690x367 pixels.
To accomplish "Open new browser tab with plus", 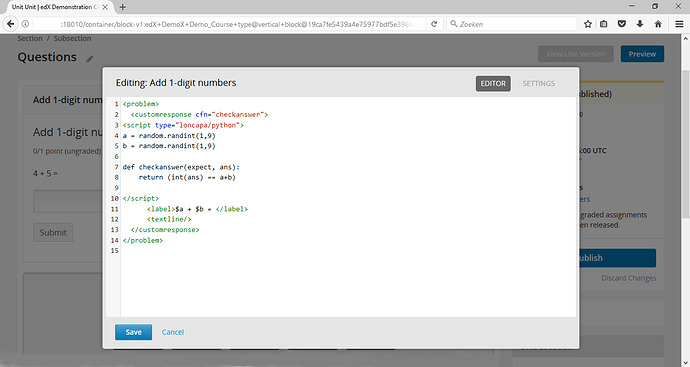I will pos(123,7).
